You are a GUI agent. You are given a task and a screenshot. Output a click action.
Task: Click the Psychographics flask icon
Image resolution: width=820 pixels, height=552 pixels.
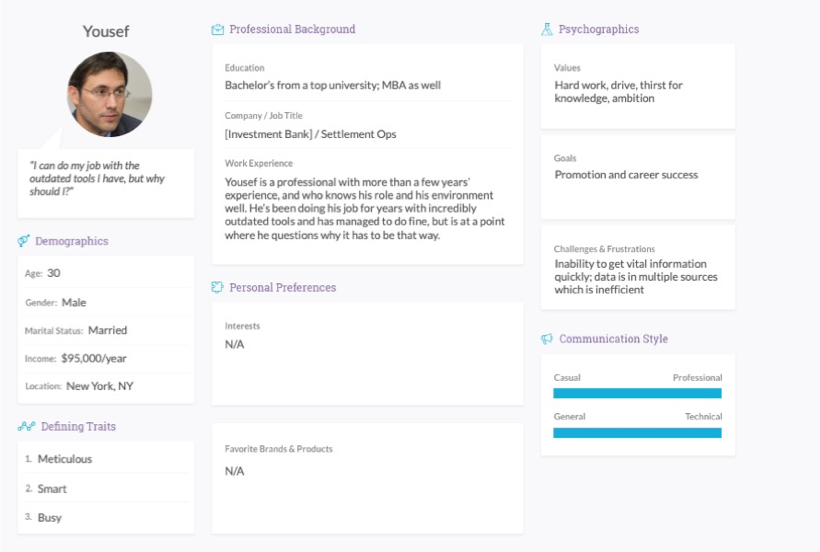[547, 30]
